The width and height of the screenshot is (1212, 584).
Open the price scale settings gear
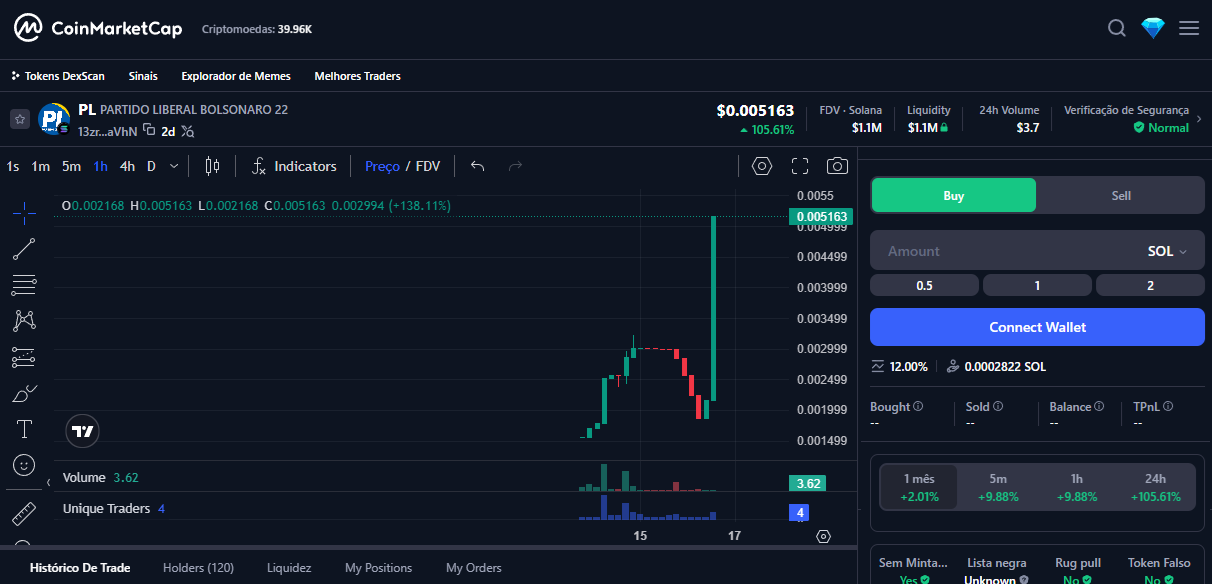click(823, 537)
